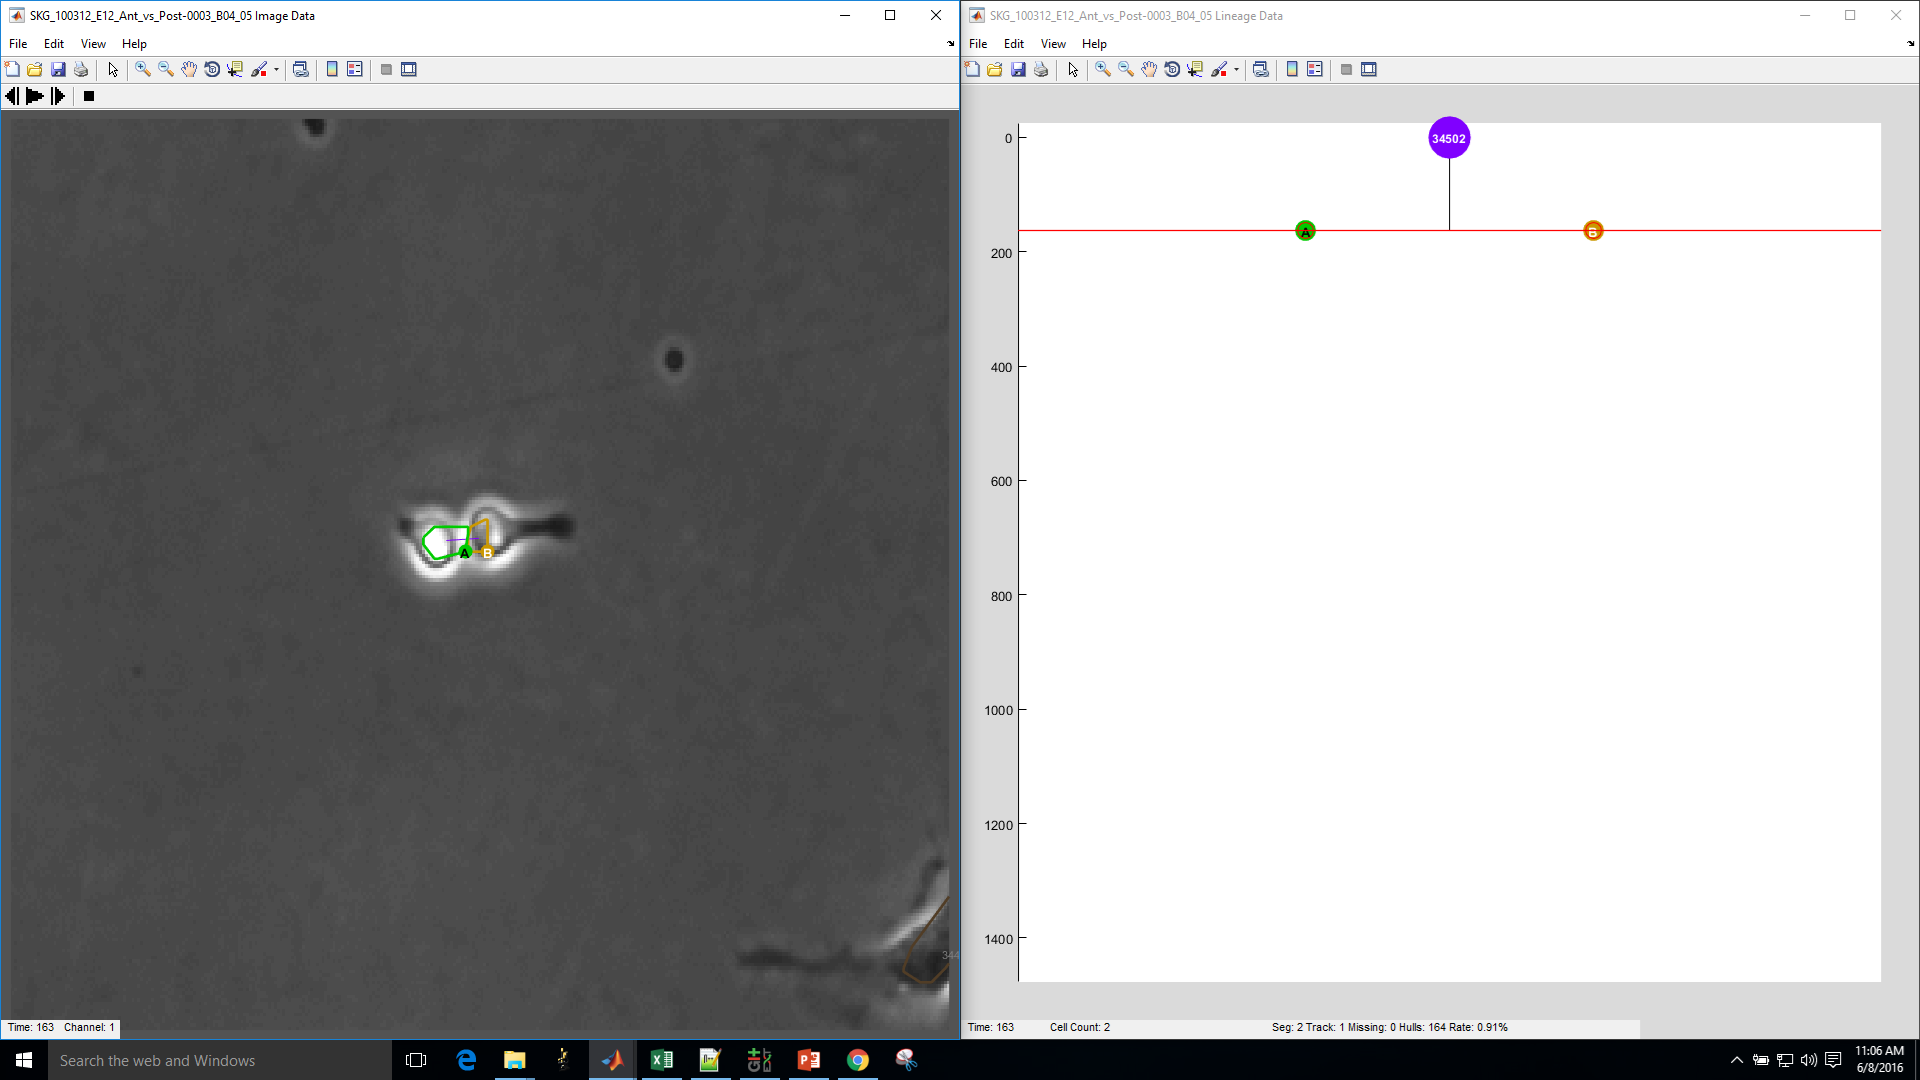Screen dimensions: 1920x1080
Task: Open file icon in Image Data toolbar
Action: (x=35, y=69)
